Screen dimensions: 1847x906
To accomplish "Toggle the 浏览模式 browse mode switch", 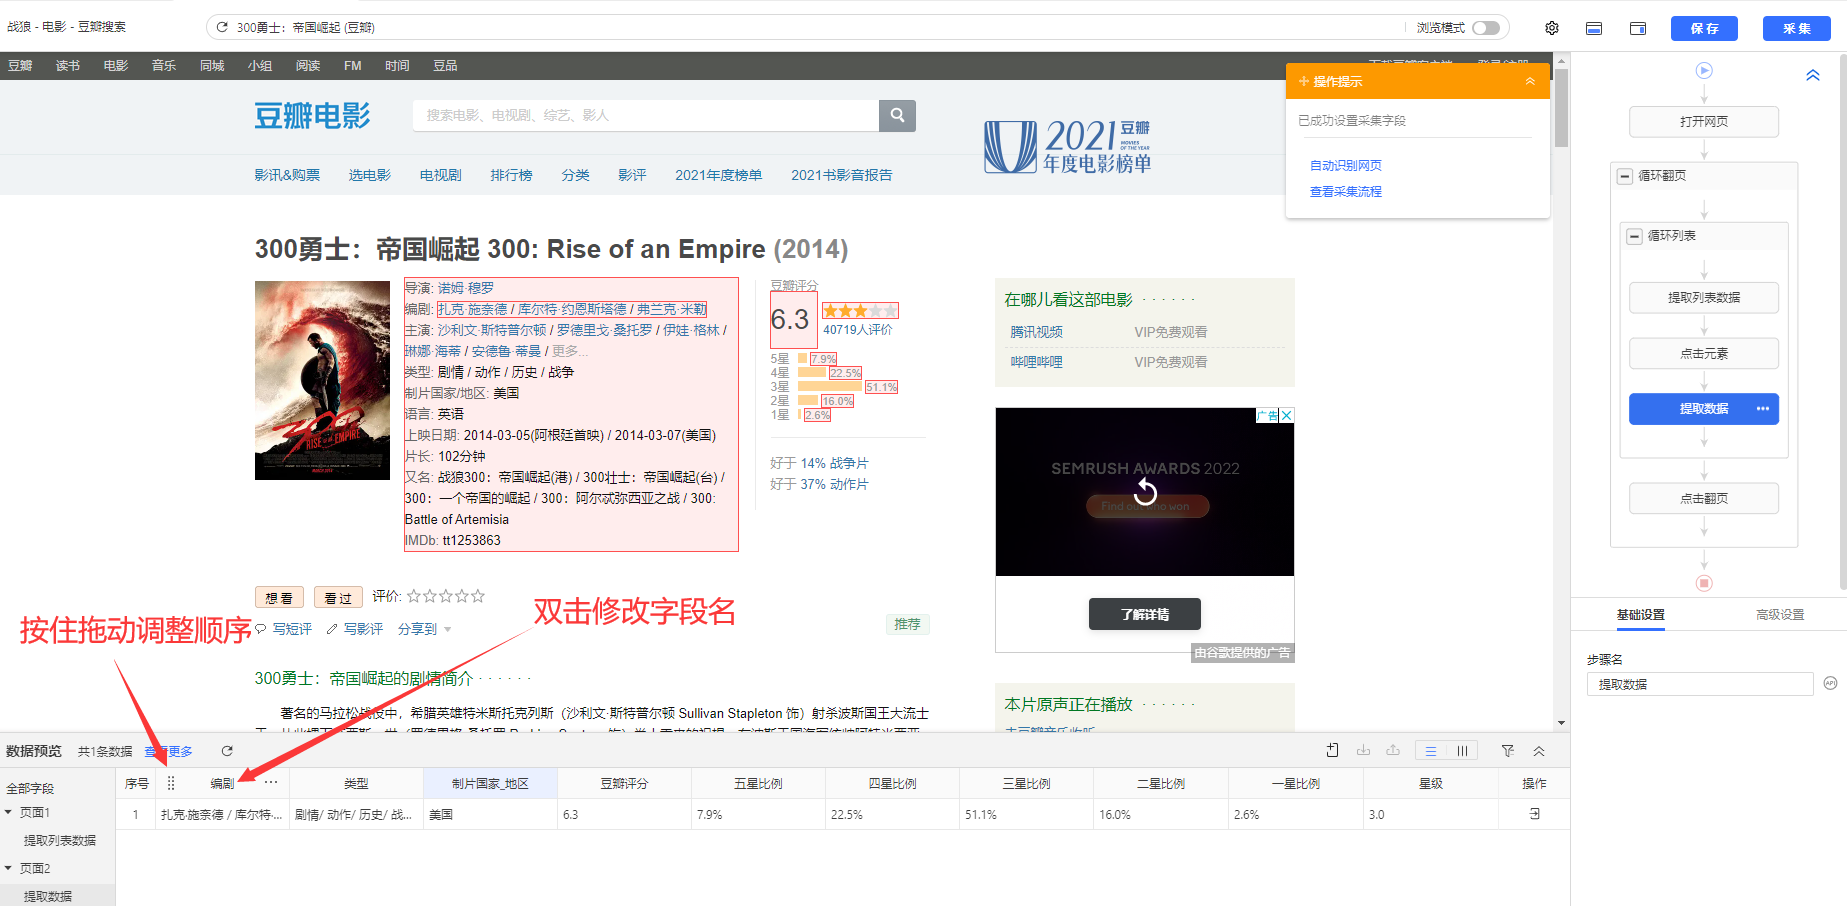I will 1486,28.
